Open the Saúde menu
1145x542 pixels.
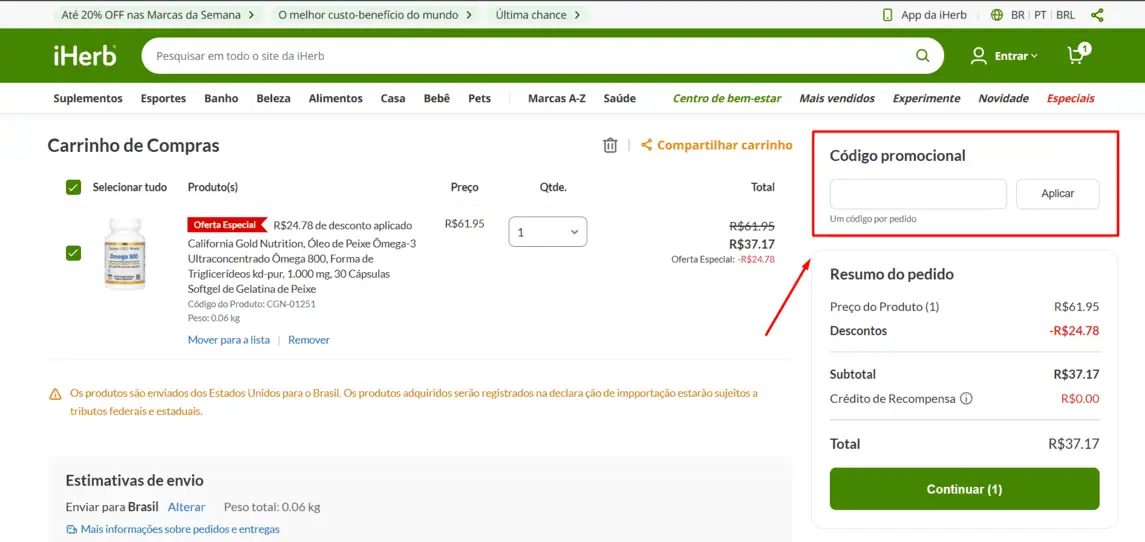[x=619, y=99]
